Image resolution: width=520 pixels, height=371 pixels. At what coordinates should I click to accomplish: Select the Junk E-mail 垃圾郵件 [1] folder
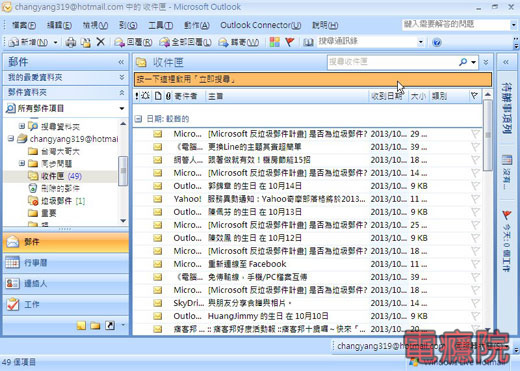coord(63,201)
